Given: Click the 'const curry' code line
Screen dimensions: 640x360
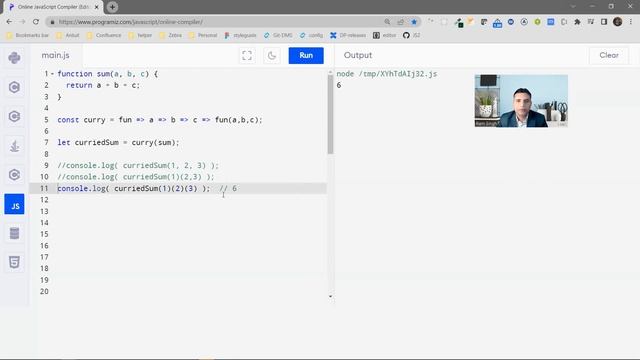Looking at the screenshot, I should (x=160, y=120).
